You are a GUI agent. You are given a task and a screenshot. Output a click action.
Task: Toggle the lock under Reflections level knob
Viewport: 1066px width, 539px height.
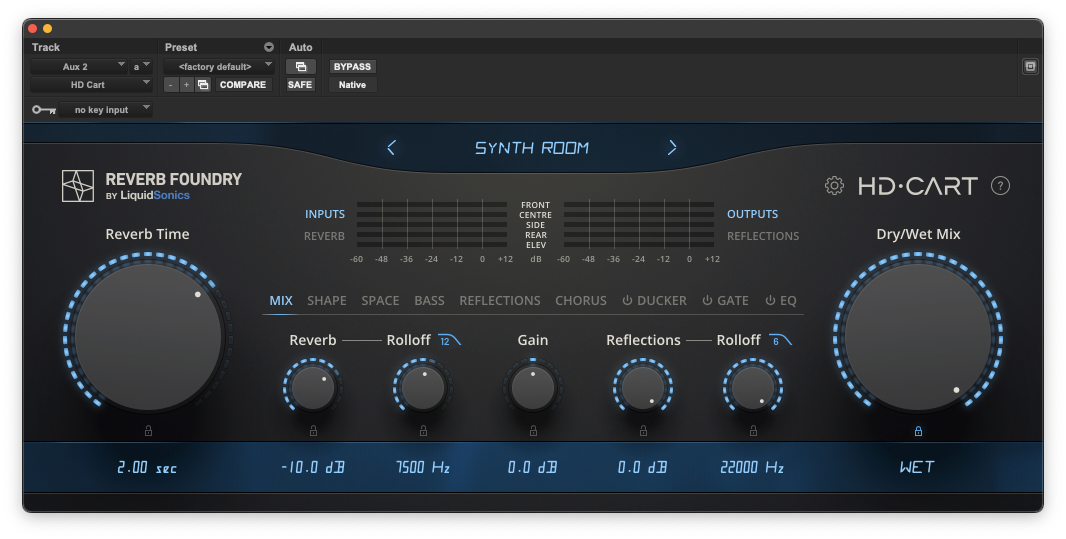[x=643, y=430]
